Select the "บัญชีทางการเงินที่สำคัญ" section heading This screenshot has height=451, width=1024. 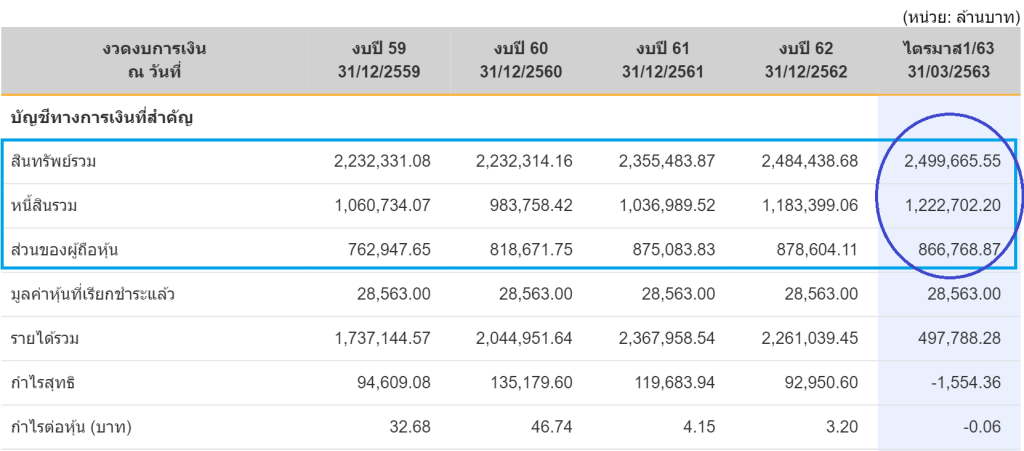coord(102,118)
